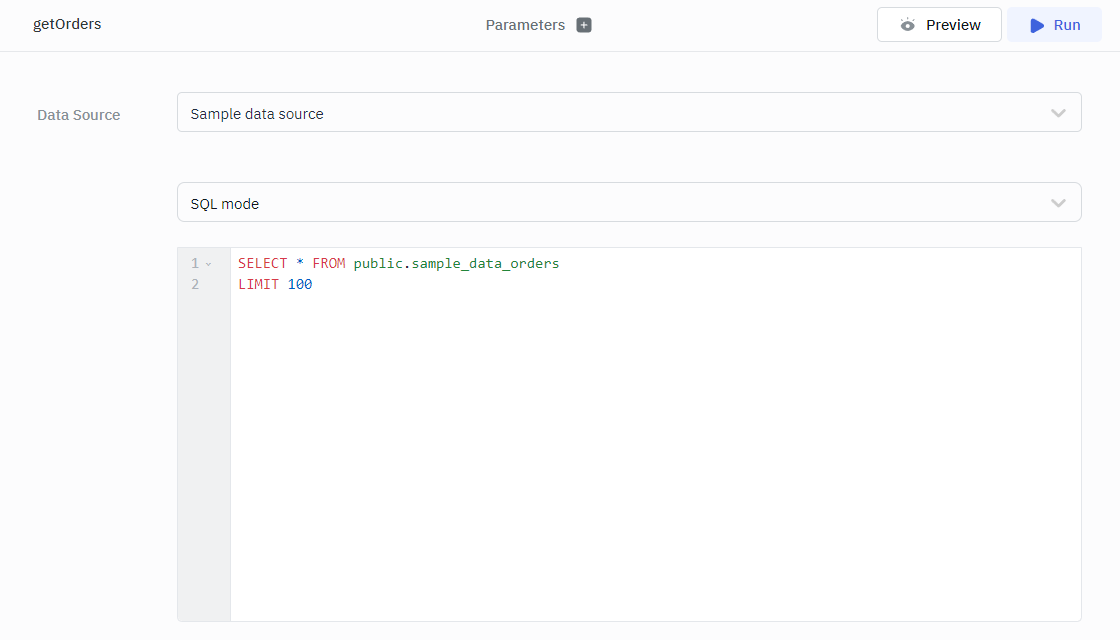Click the getOrders query name
1120x640 pixels.
click(67, 24)
